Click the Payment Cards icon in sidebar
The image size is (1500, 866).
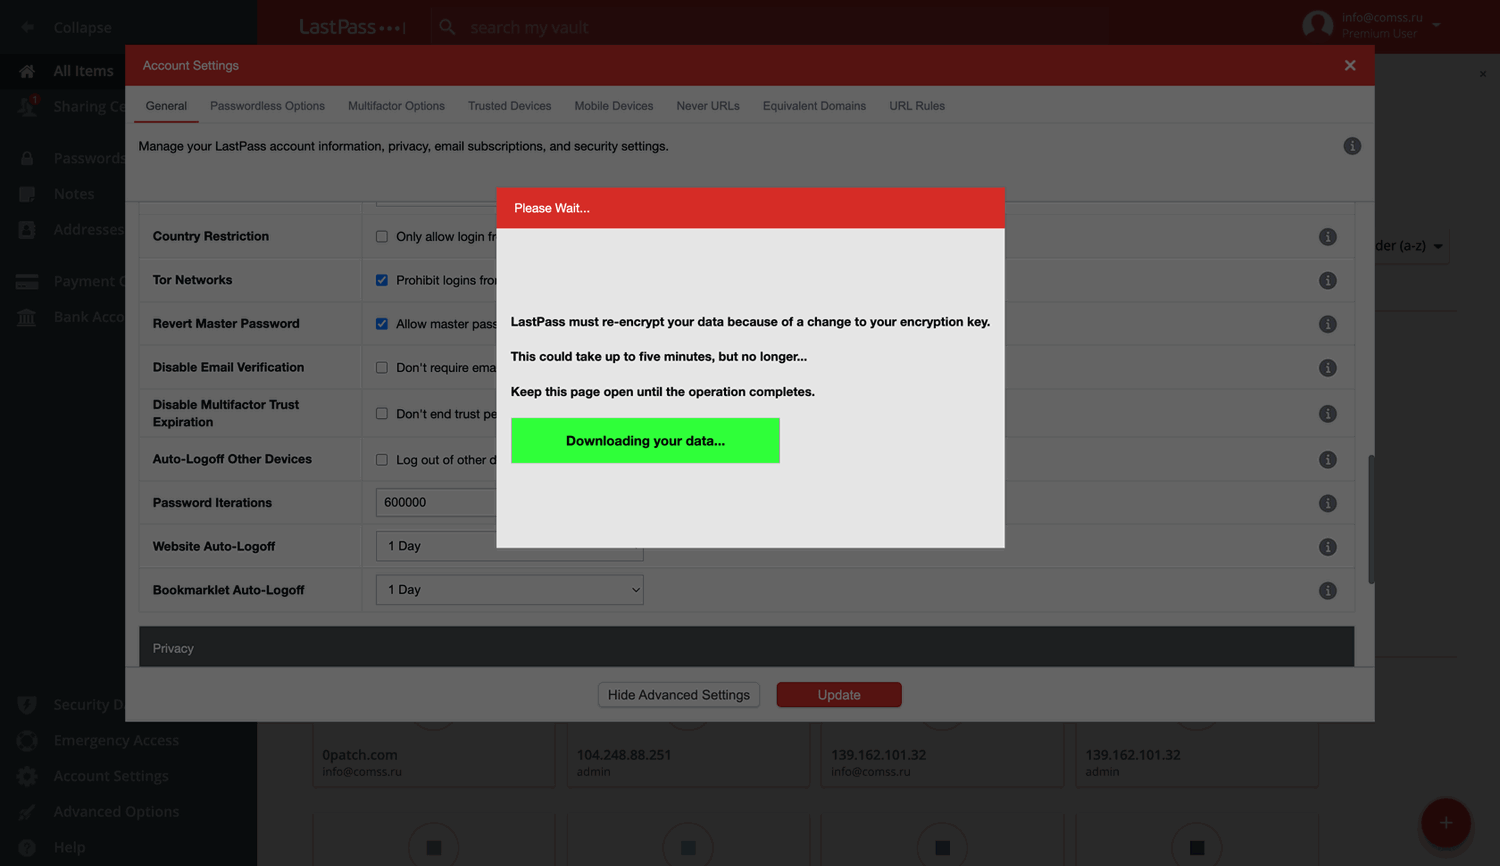click(27, 281)
